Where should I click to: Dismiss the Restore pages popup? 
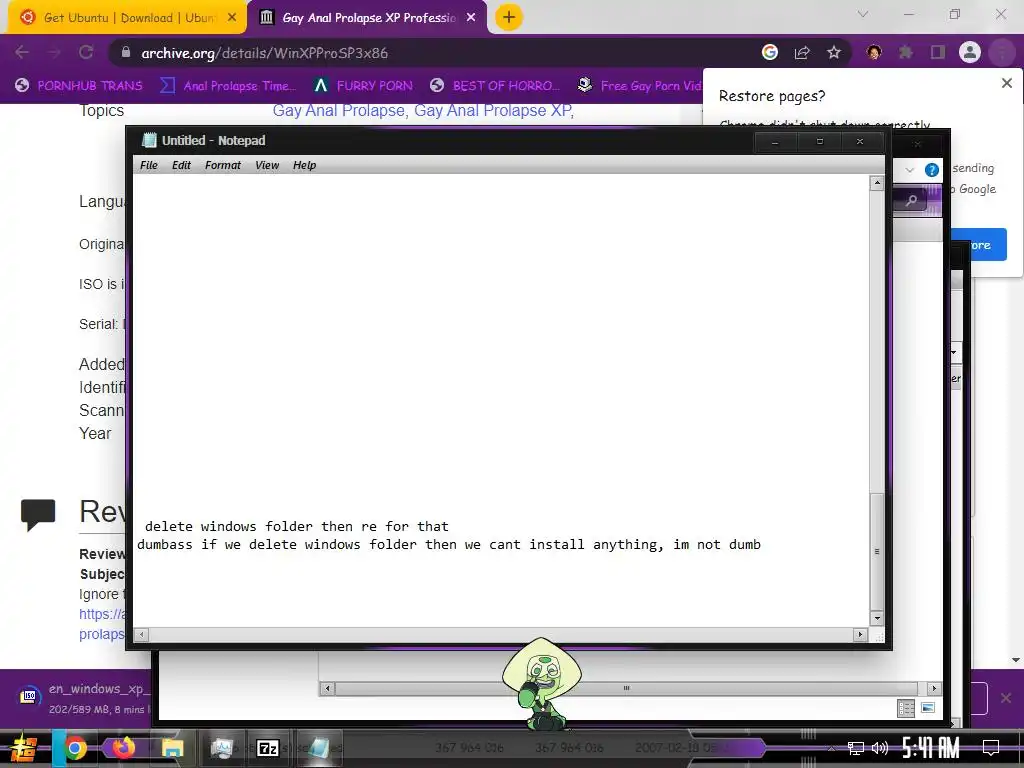tap(1006, 83)
